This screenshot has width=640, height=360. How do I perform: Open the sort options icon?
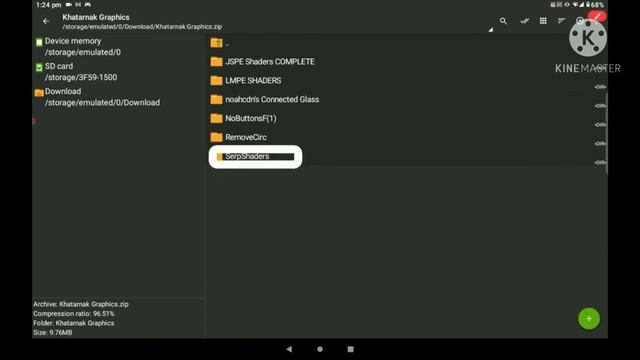[x=562, y=21]
